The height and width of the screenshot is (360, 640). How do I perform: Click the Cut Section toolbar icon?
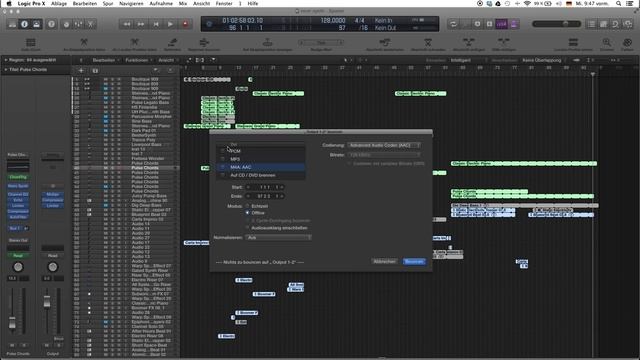pyautogui.click(x=428, y=42)
